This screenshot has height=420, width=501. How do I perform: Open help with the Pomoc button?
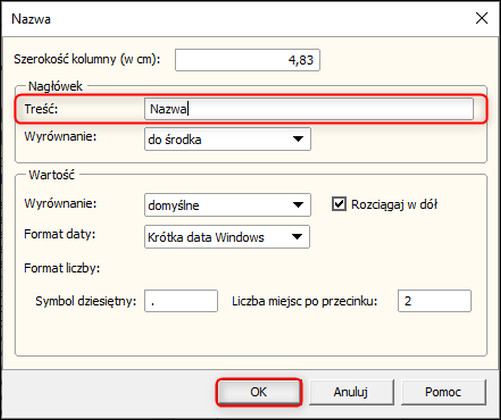tap(443, 392)
